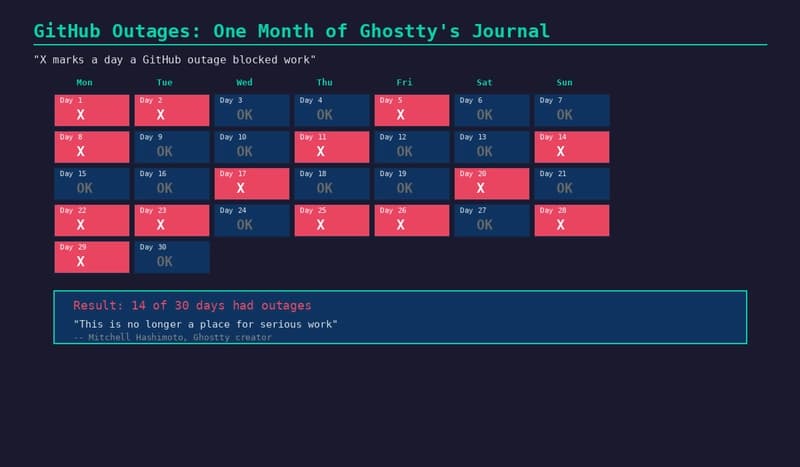Select the Day 6 OK cell
This screenshot has height=467, width=800.
click(492, 110)
